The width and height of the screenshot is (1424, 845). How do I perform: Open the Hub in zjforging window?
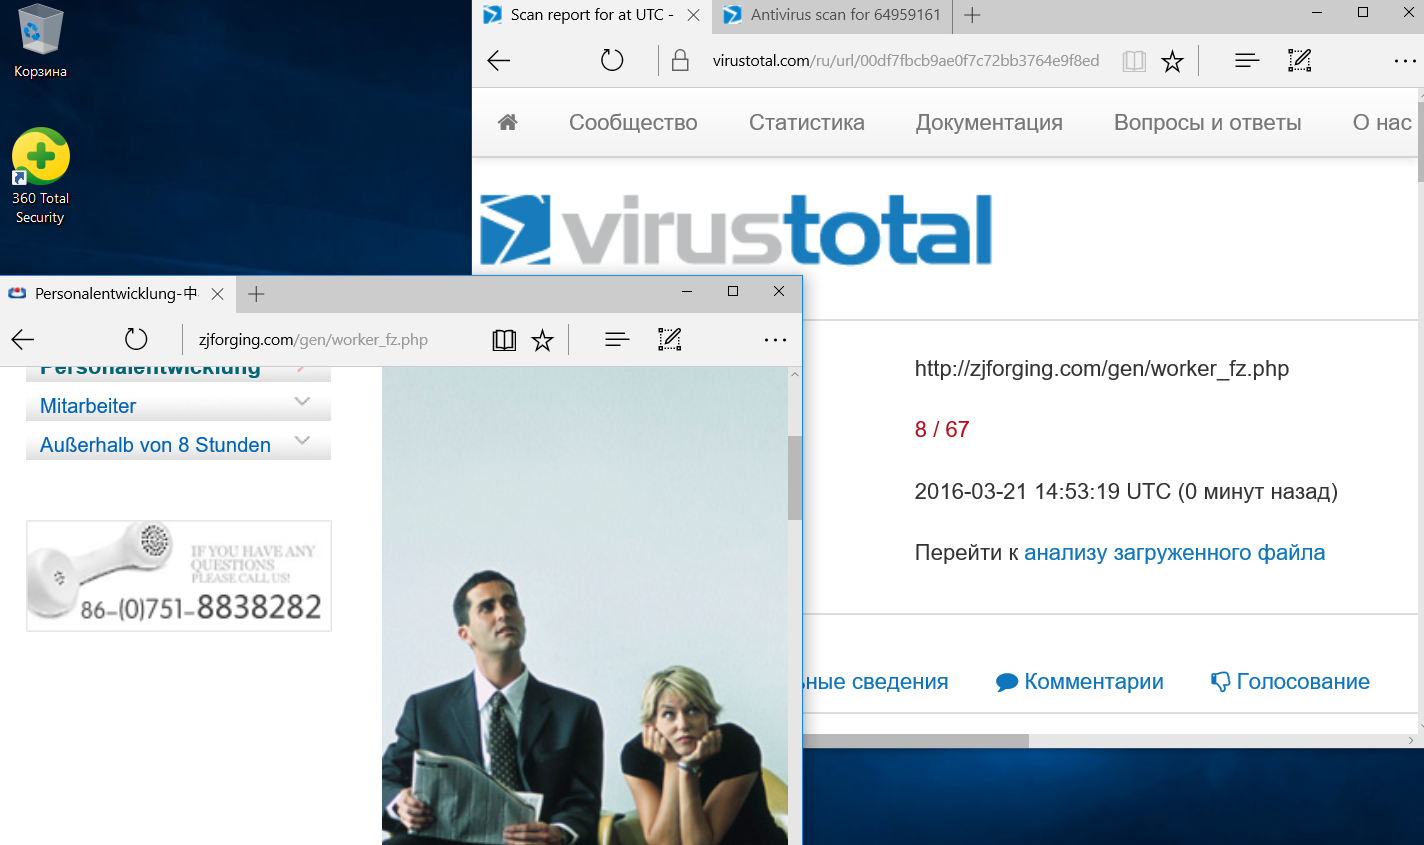(617, 340)
